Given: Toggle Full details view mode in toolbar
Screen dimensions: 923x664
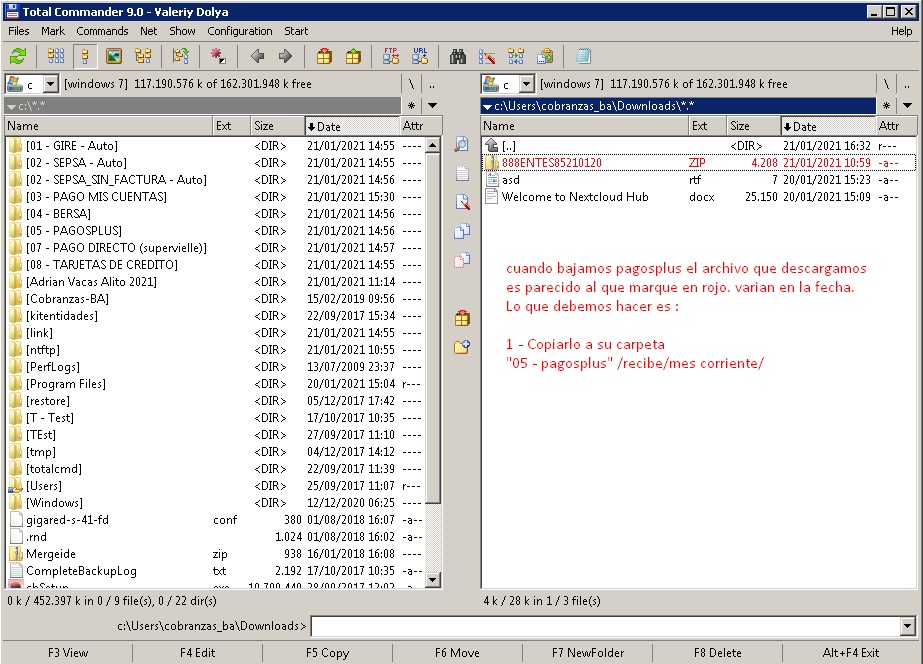Looking at the screenshot, I should pos(85,57).
